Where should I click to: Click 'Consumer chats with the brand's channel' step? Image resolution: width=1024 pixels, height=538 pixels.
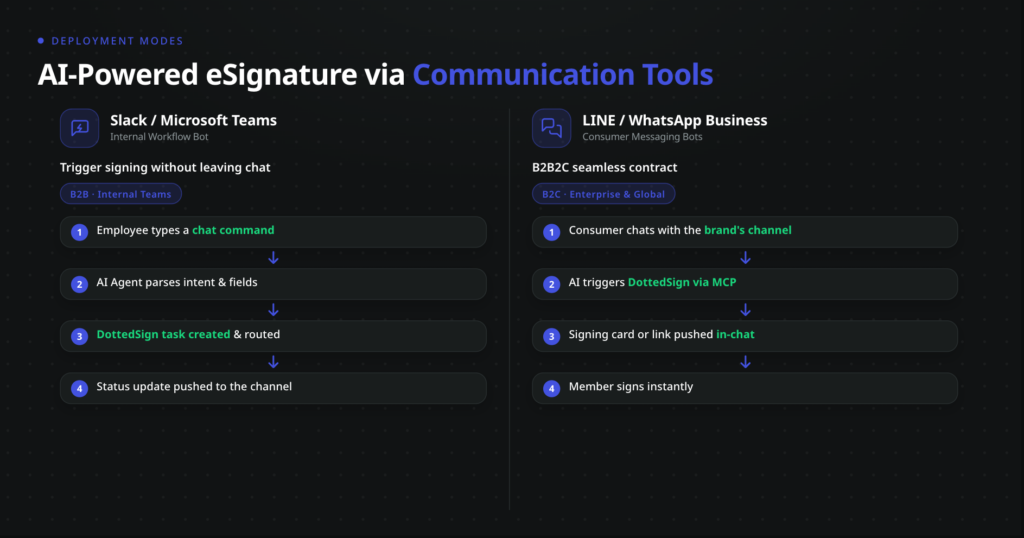(745, 232)
